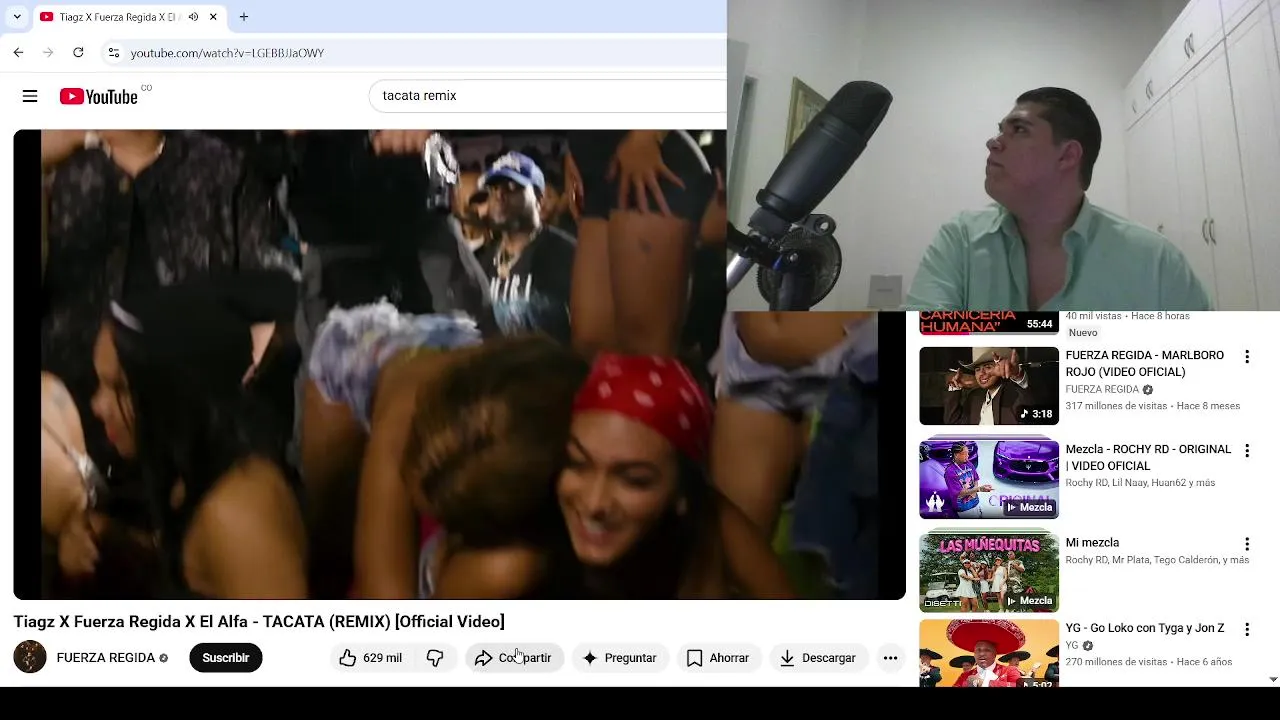Viewport: 1280px width, 720px height.
Task: Click the Descargar download button
Action: coord(818,658)
